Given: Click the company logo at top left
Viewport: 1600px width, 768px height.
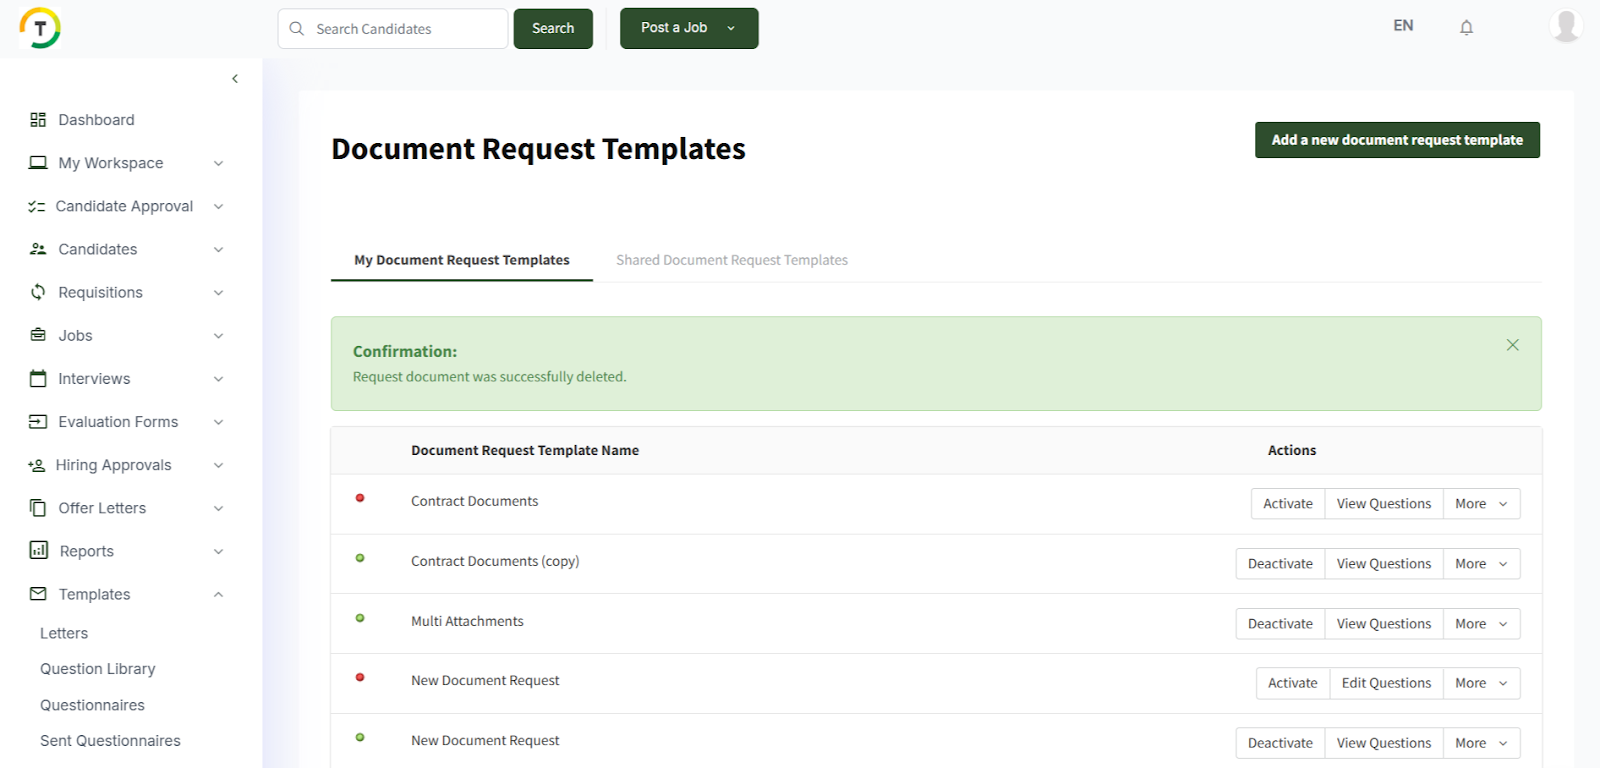Looking at the screenshot, I should 40,28.
